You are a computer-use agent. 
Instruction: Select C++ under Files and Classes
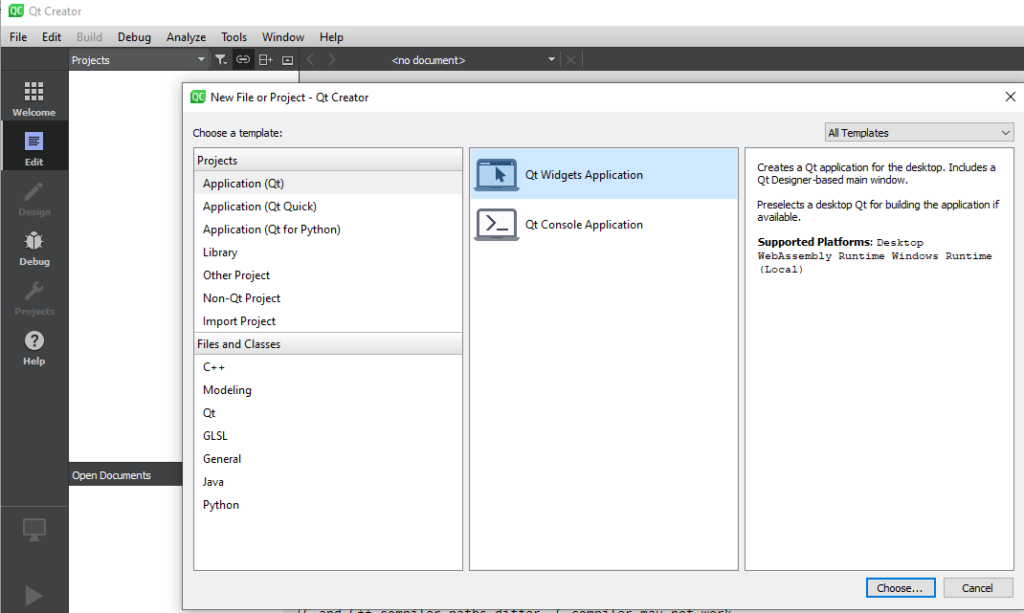pyautogui.click(x=328, y=367)
